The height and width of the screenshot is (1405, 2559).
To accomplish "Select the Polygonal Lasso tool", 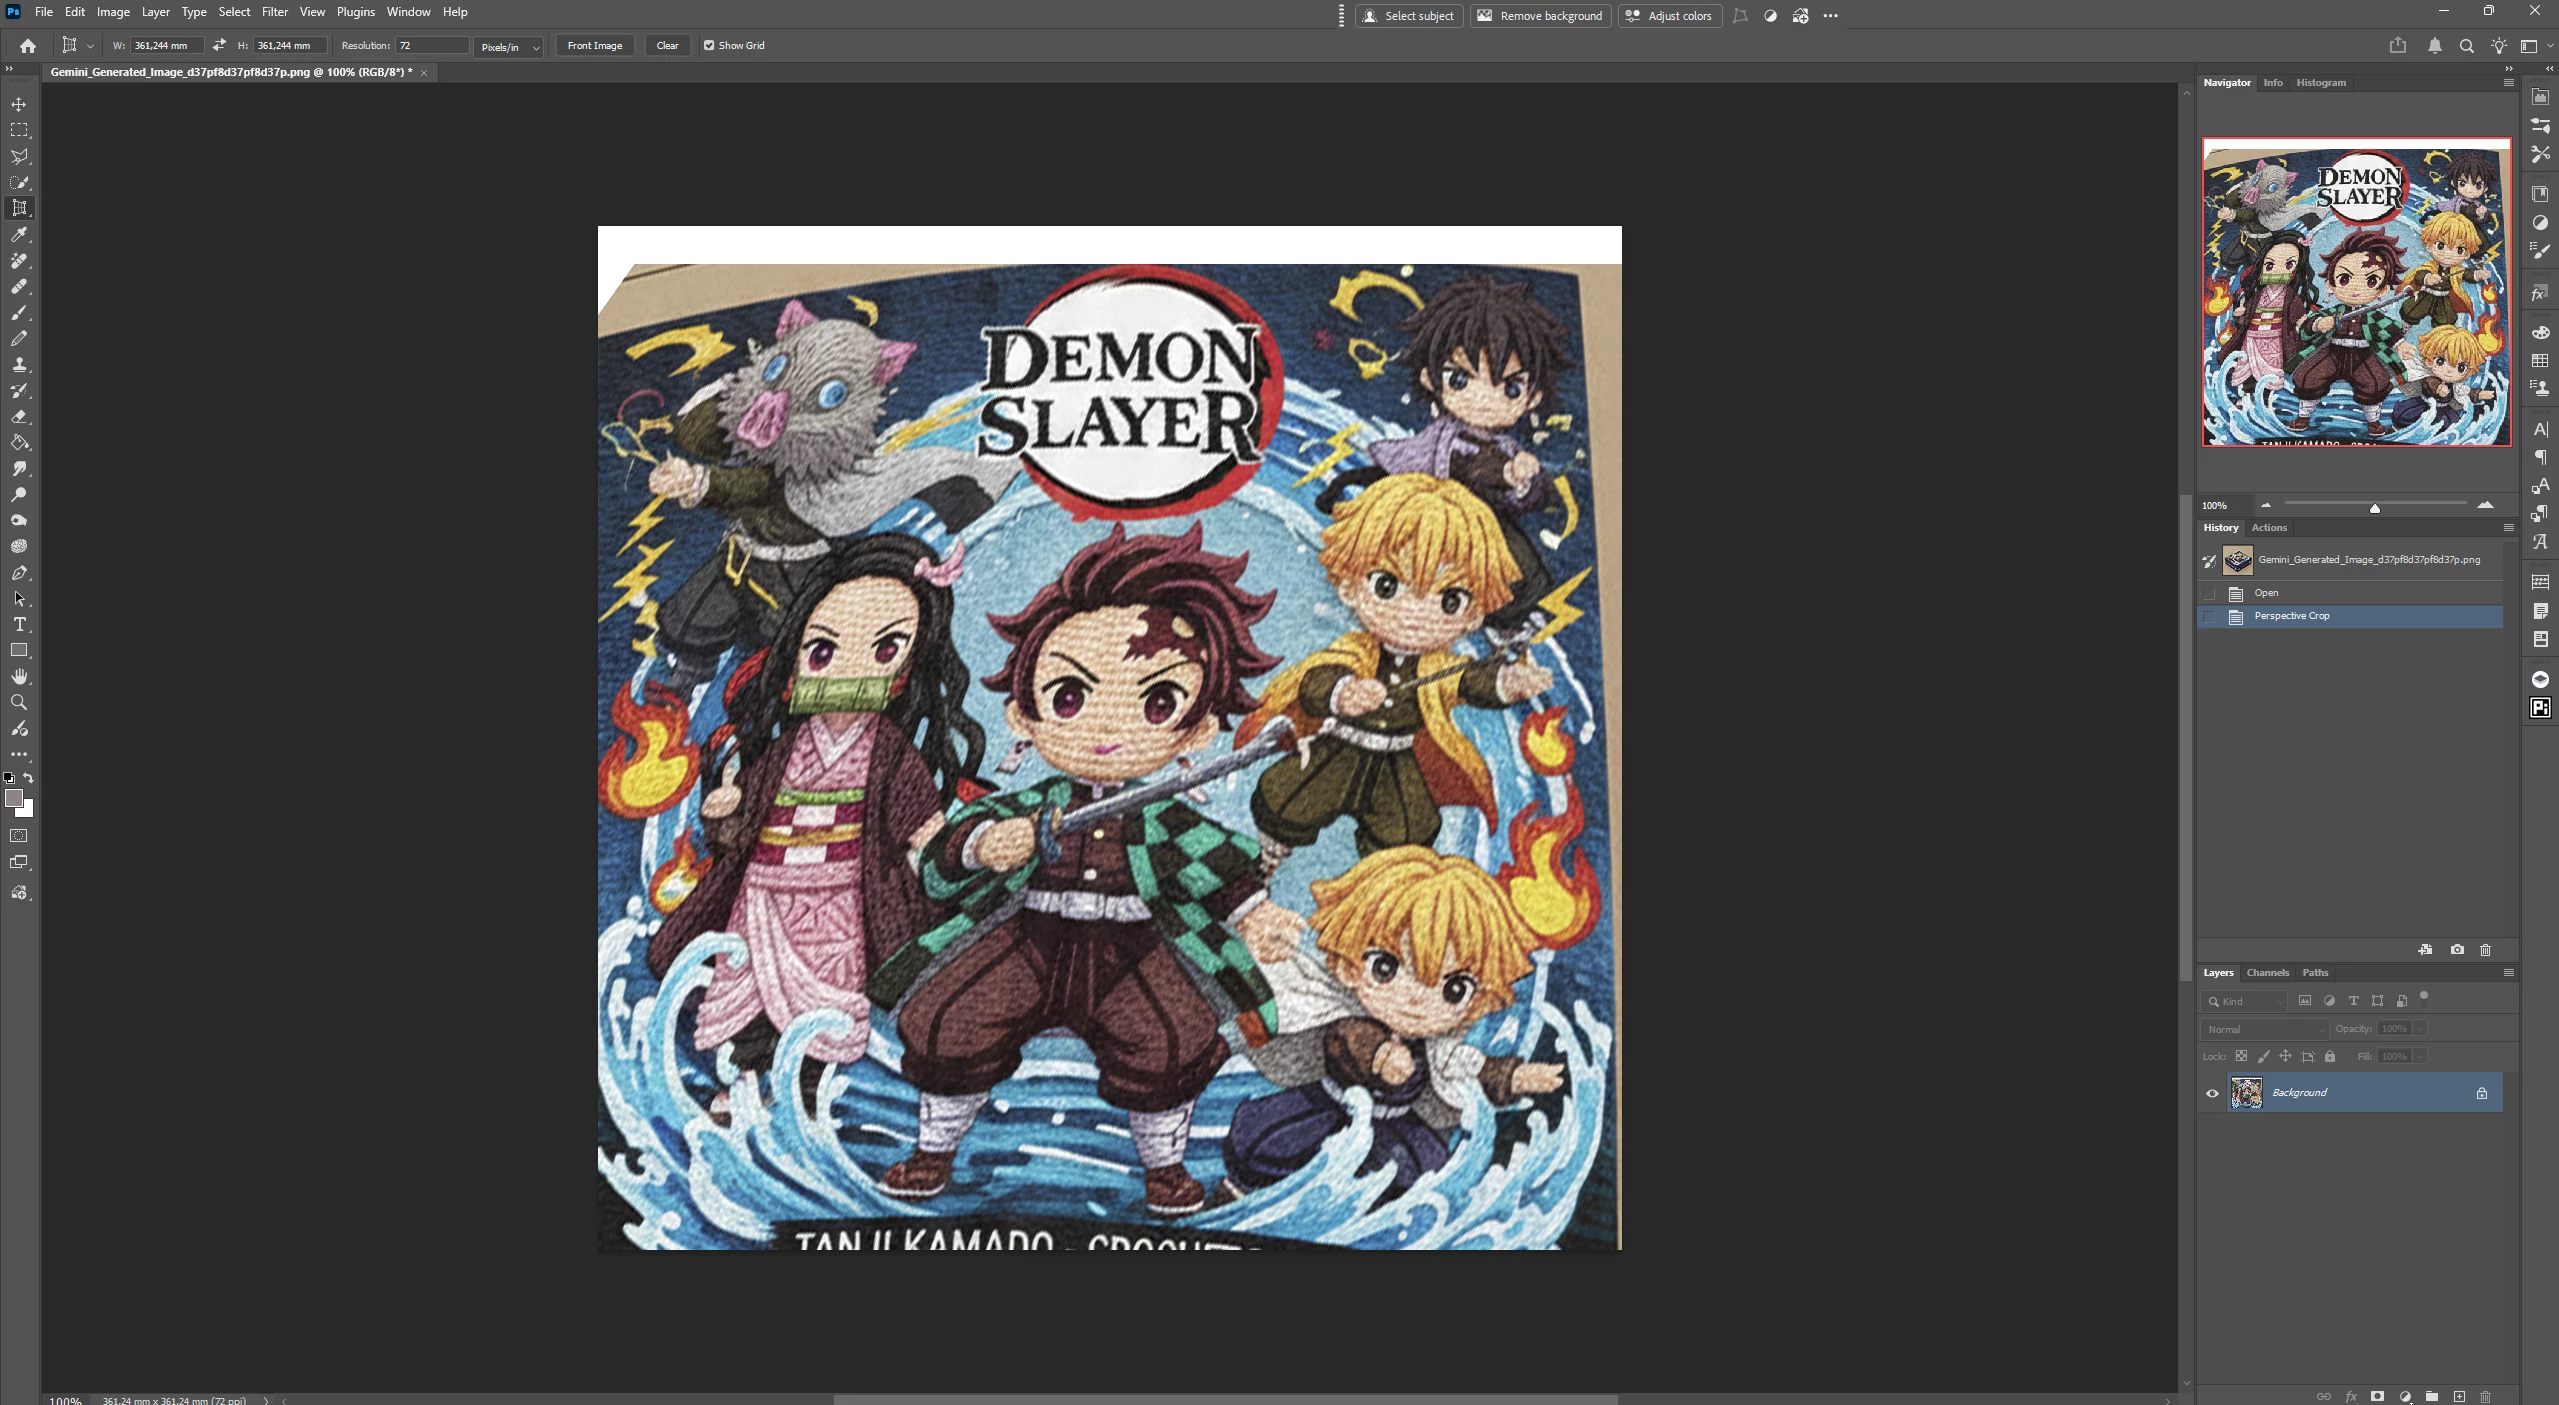I will [19, 156].
